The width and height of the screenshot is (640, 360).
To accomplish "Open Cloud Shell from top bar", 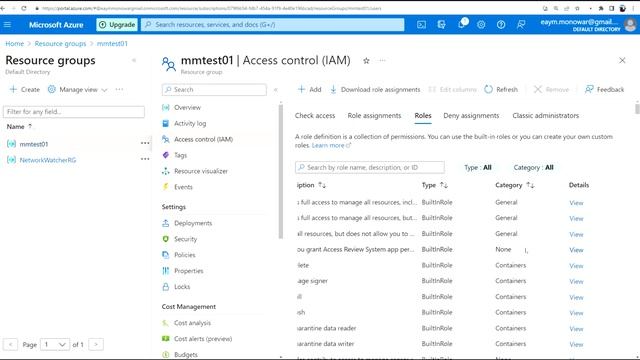I will 421,24.
